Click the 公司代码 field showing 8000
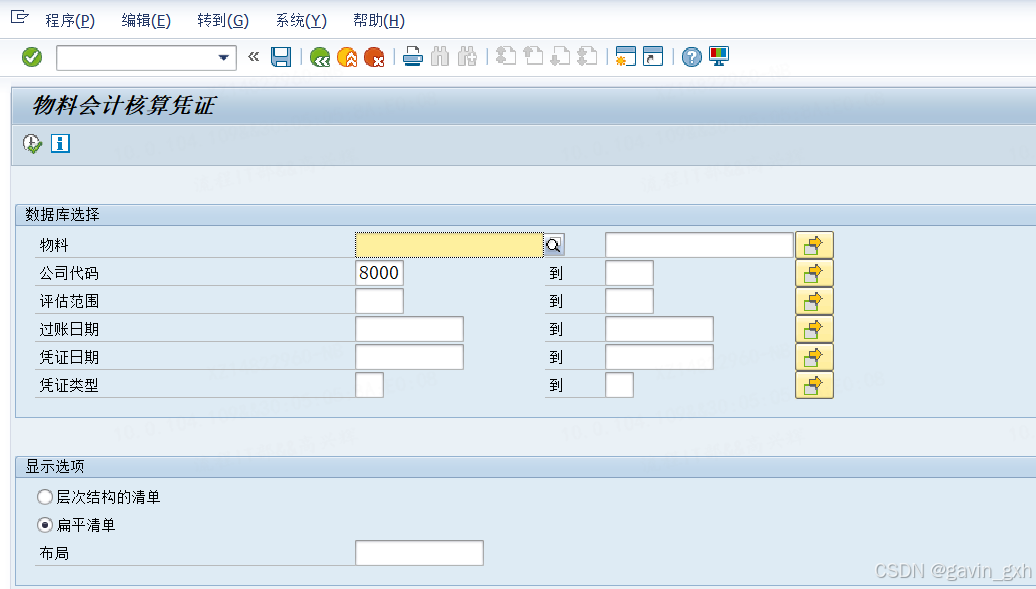Image resolution: width=1036 pixels, height=589 pixels. click(x=379, y=273)
